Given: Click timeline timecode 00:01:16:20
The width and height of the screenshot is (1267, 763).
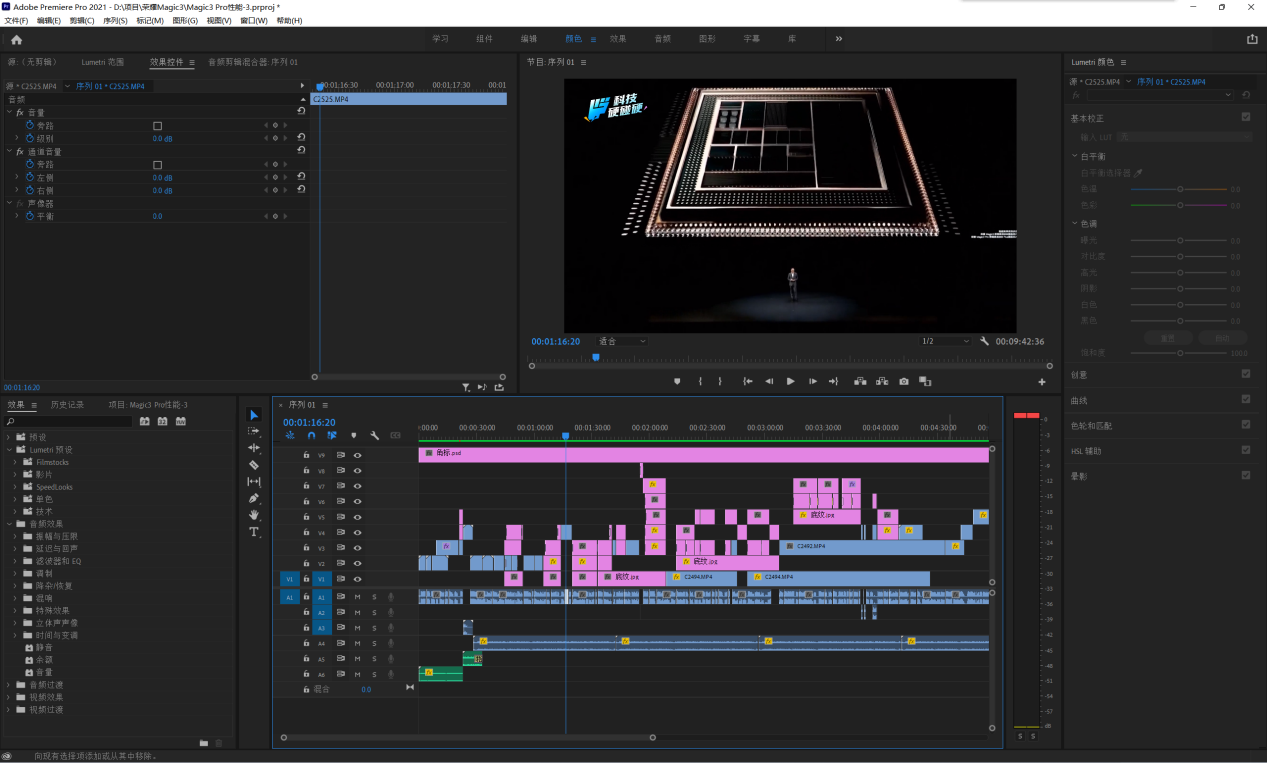Looking at the screenshot, I should pos(309,422).
